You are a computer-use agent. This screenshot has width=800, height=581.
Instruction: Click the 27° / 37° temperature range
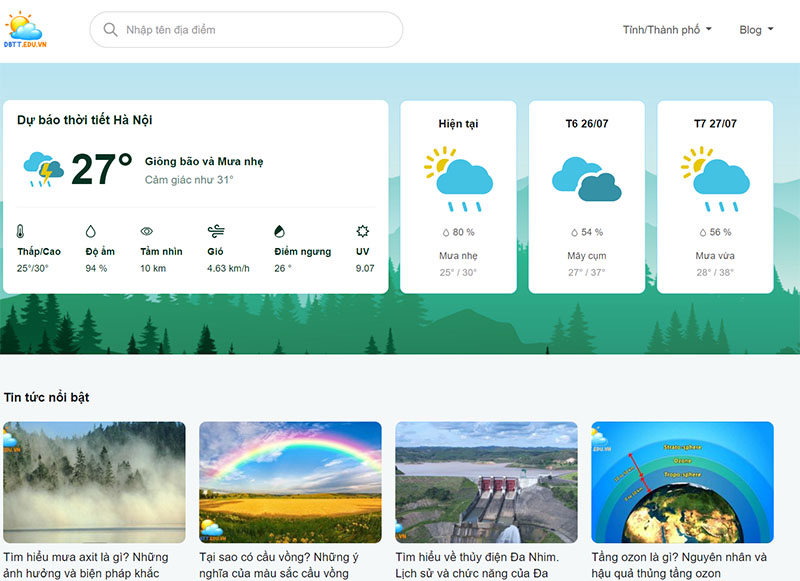pyautogui.click(x=587, y=272)
